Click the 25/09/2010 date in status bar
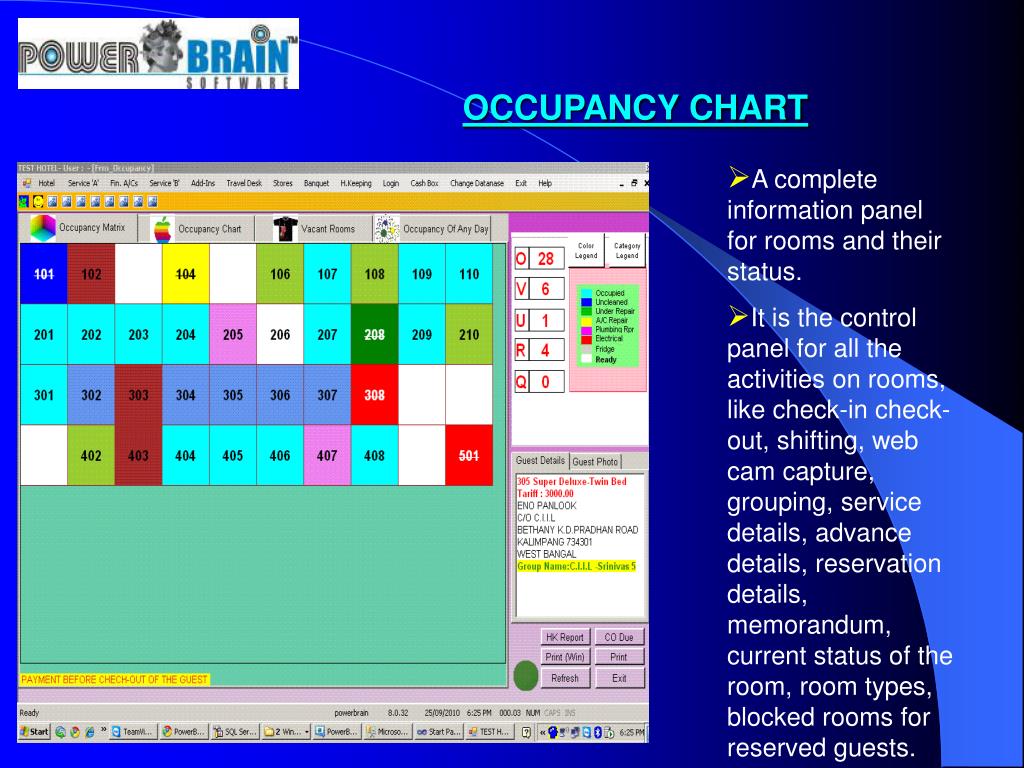The height and width of the screenshot is (768, 1024). pyautogui.click(x=442, y=713)
